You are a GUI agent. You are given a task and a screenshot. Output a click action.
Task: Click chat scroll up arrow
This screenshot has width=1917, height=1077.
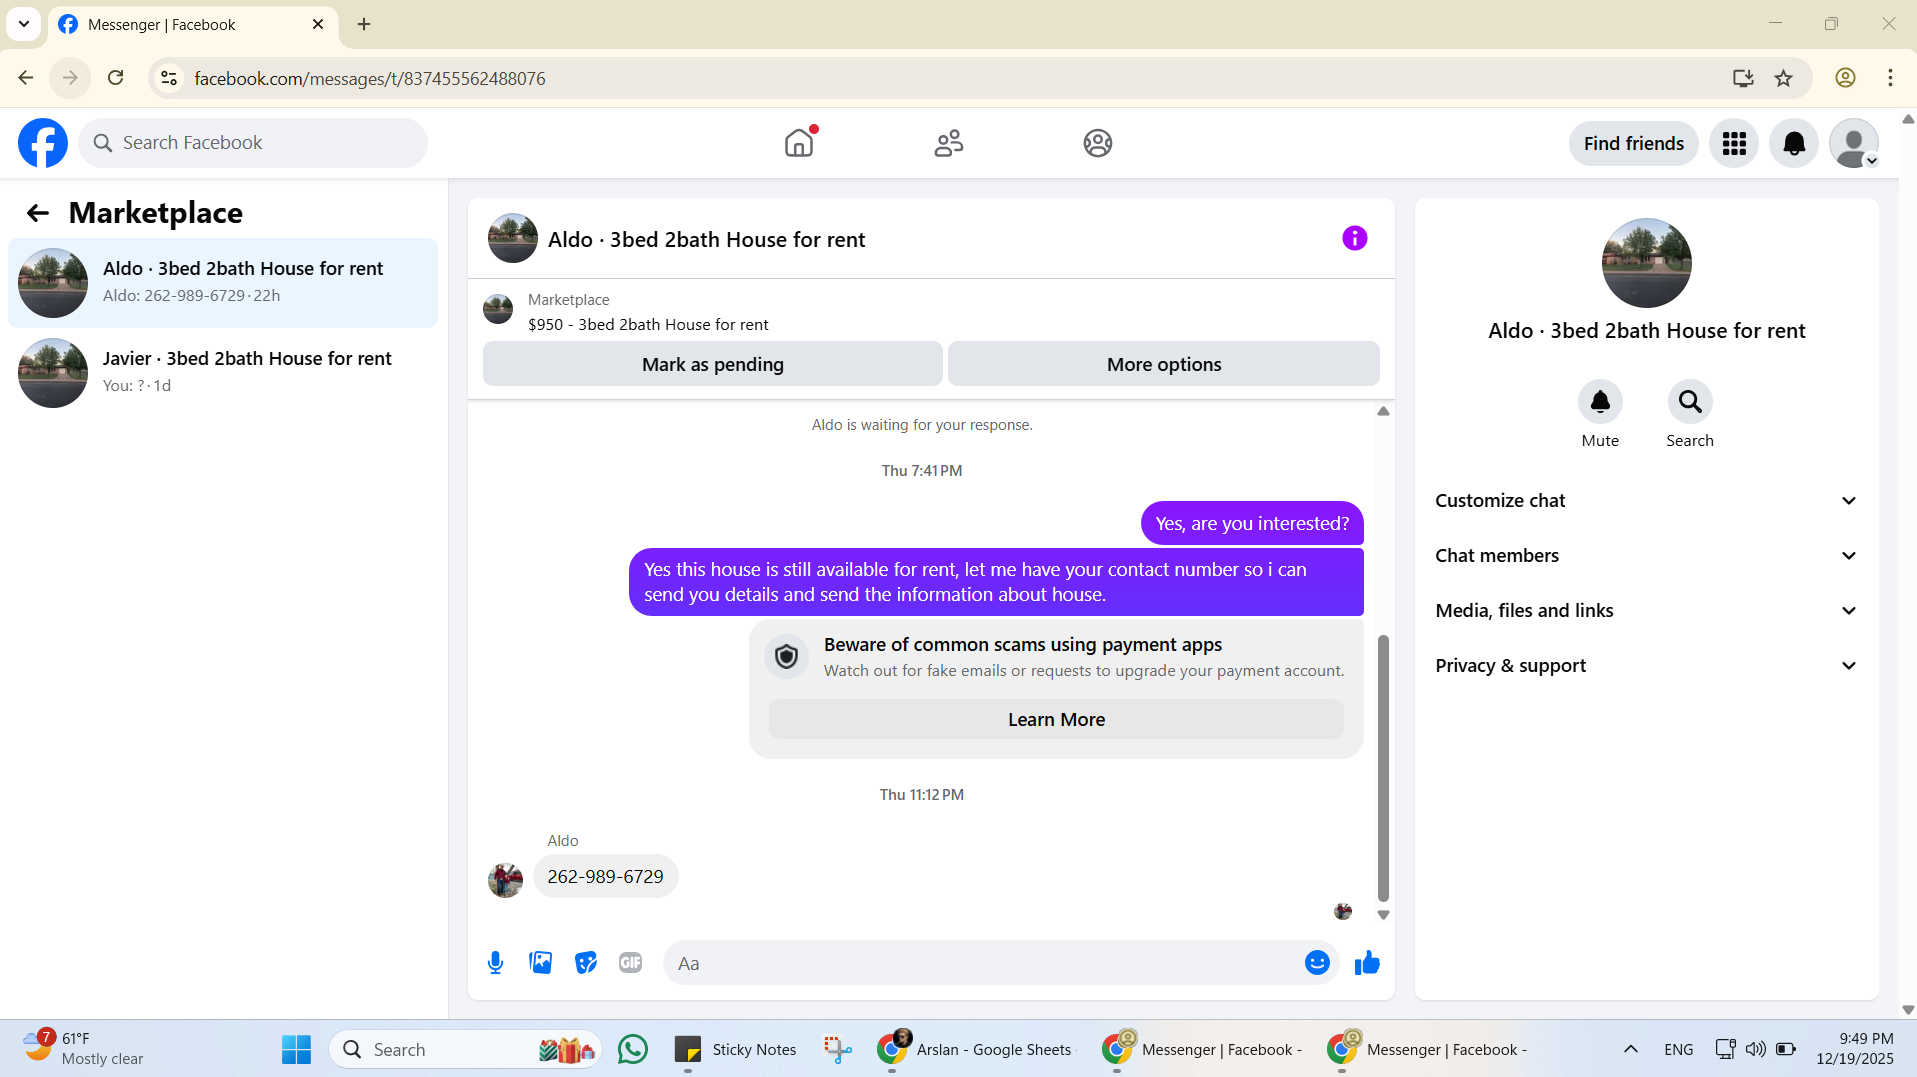[x=1383, y=411]
